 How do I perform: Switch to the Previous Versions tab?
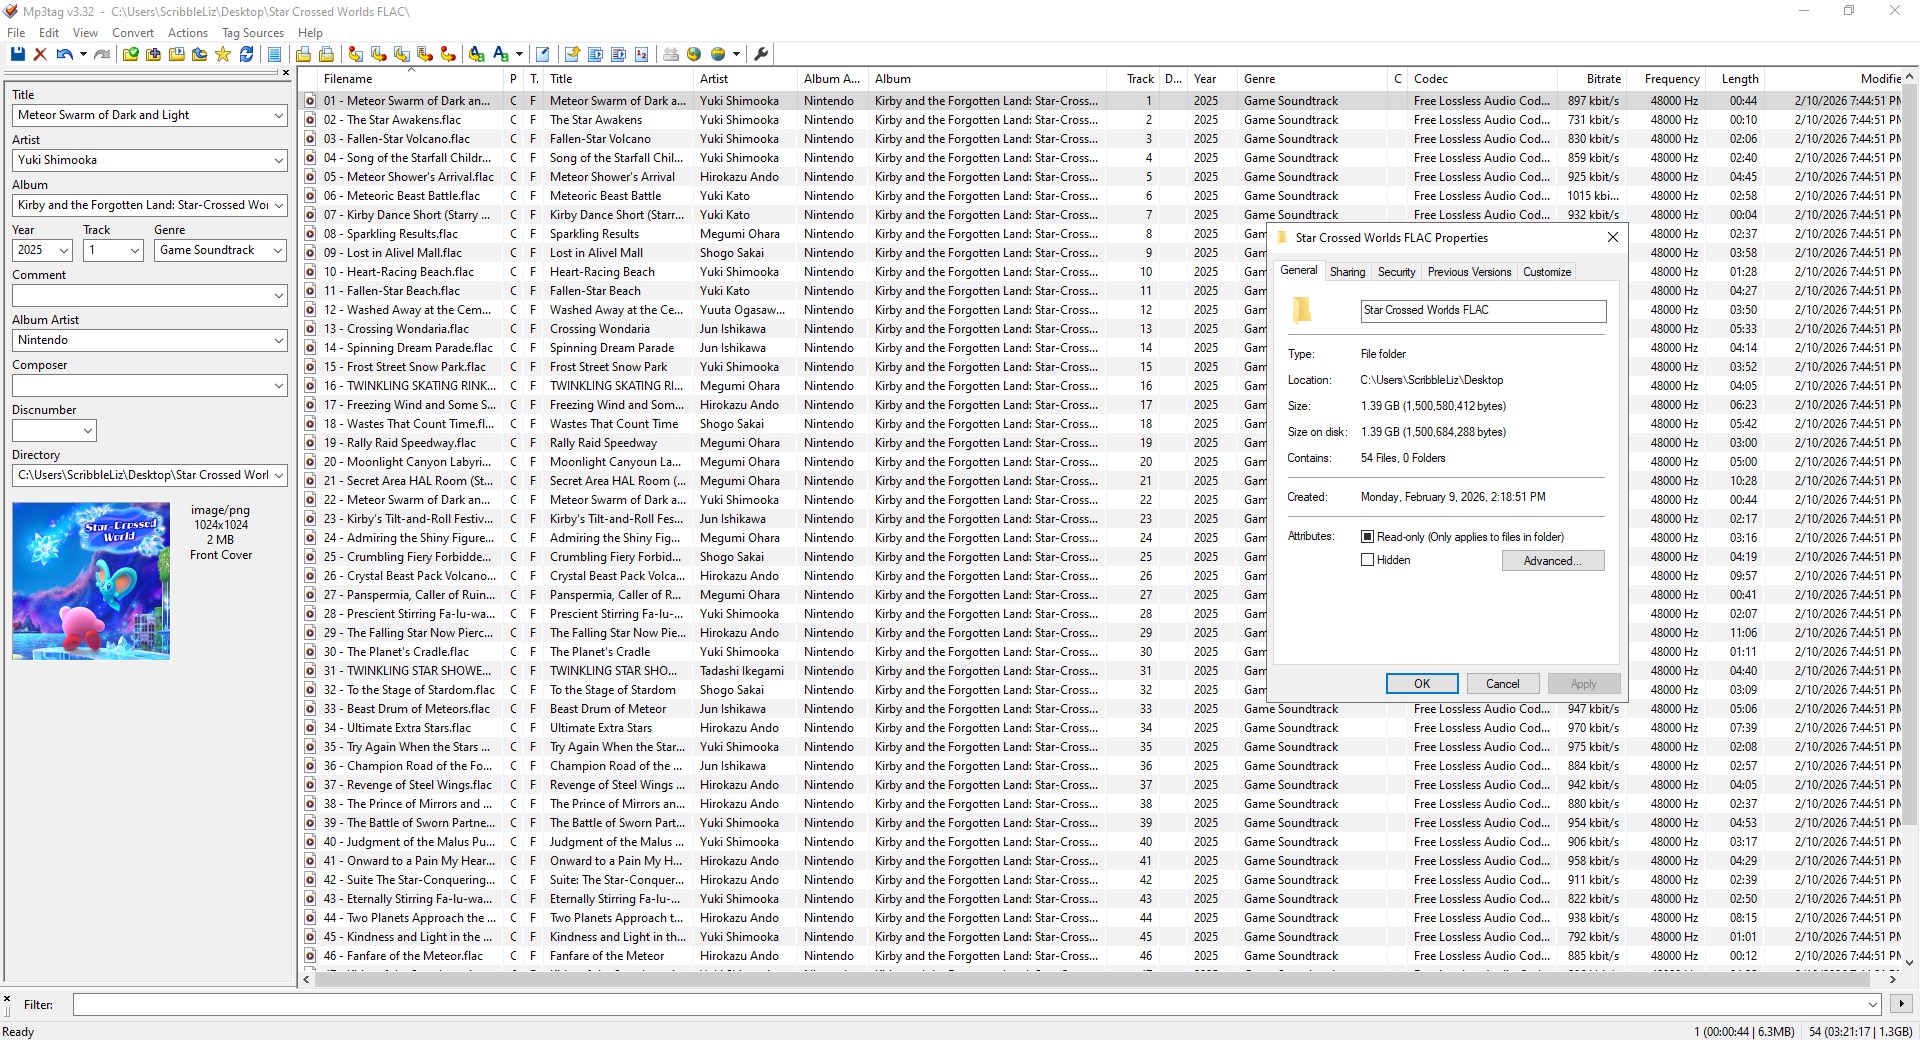pos(1468,272)
